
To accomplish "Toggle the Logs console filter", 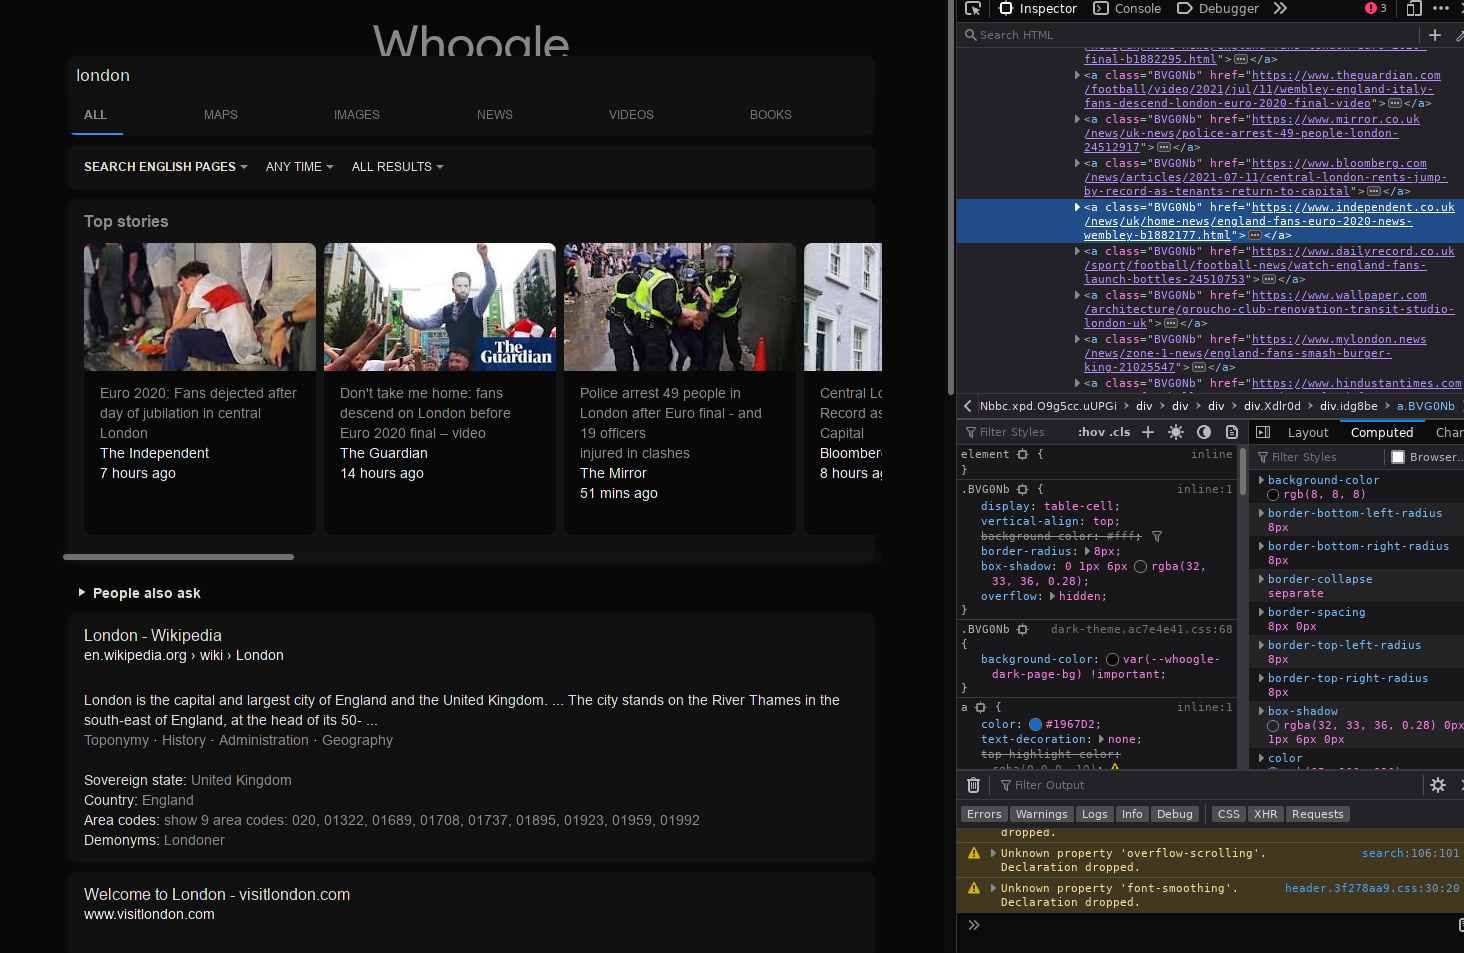I will tap(1095, 814).
